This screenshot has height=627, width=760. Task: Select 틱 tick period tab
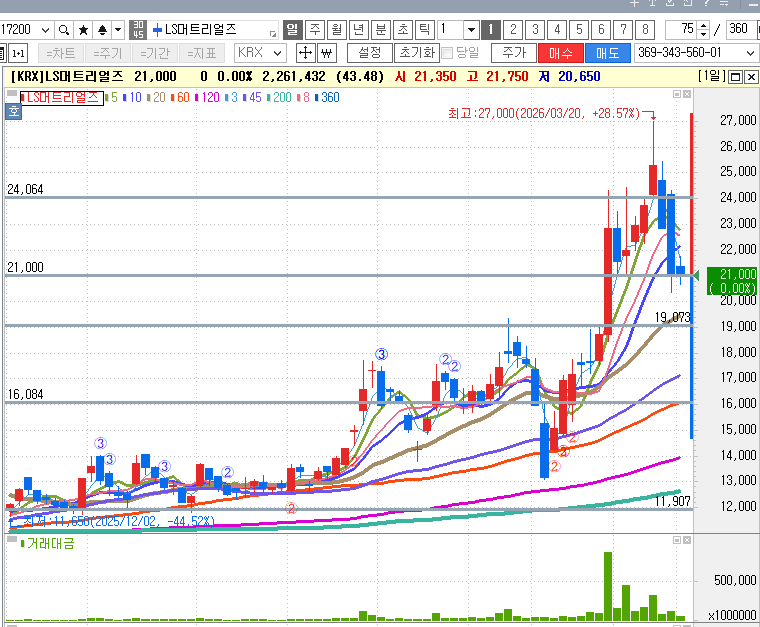point(425,30)
